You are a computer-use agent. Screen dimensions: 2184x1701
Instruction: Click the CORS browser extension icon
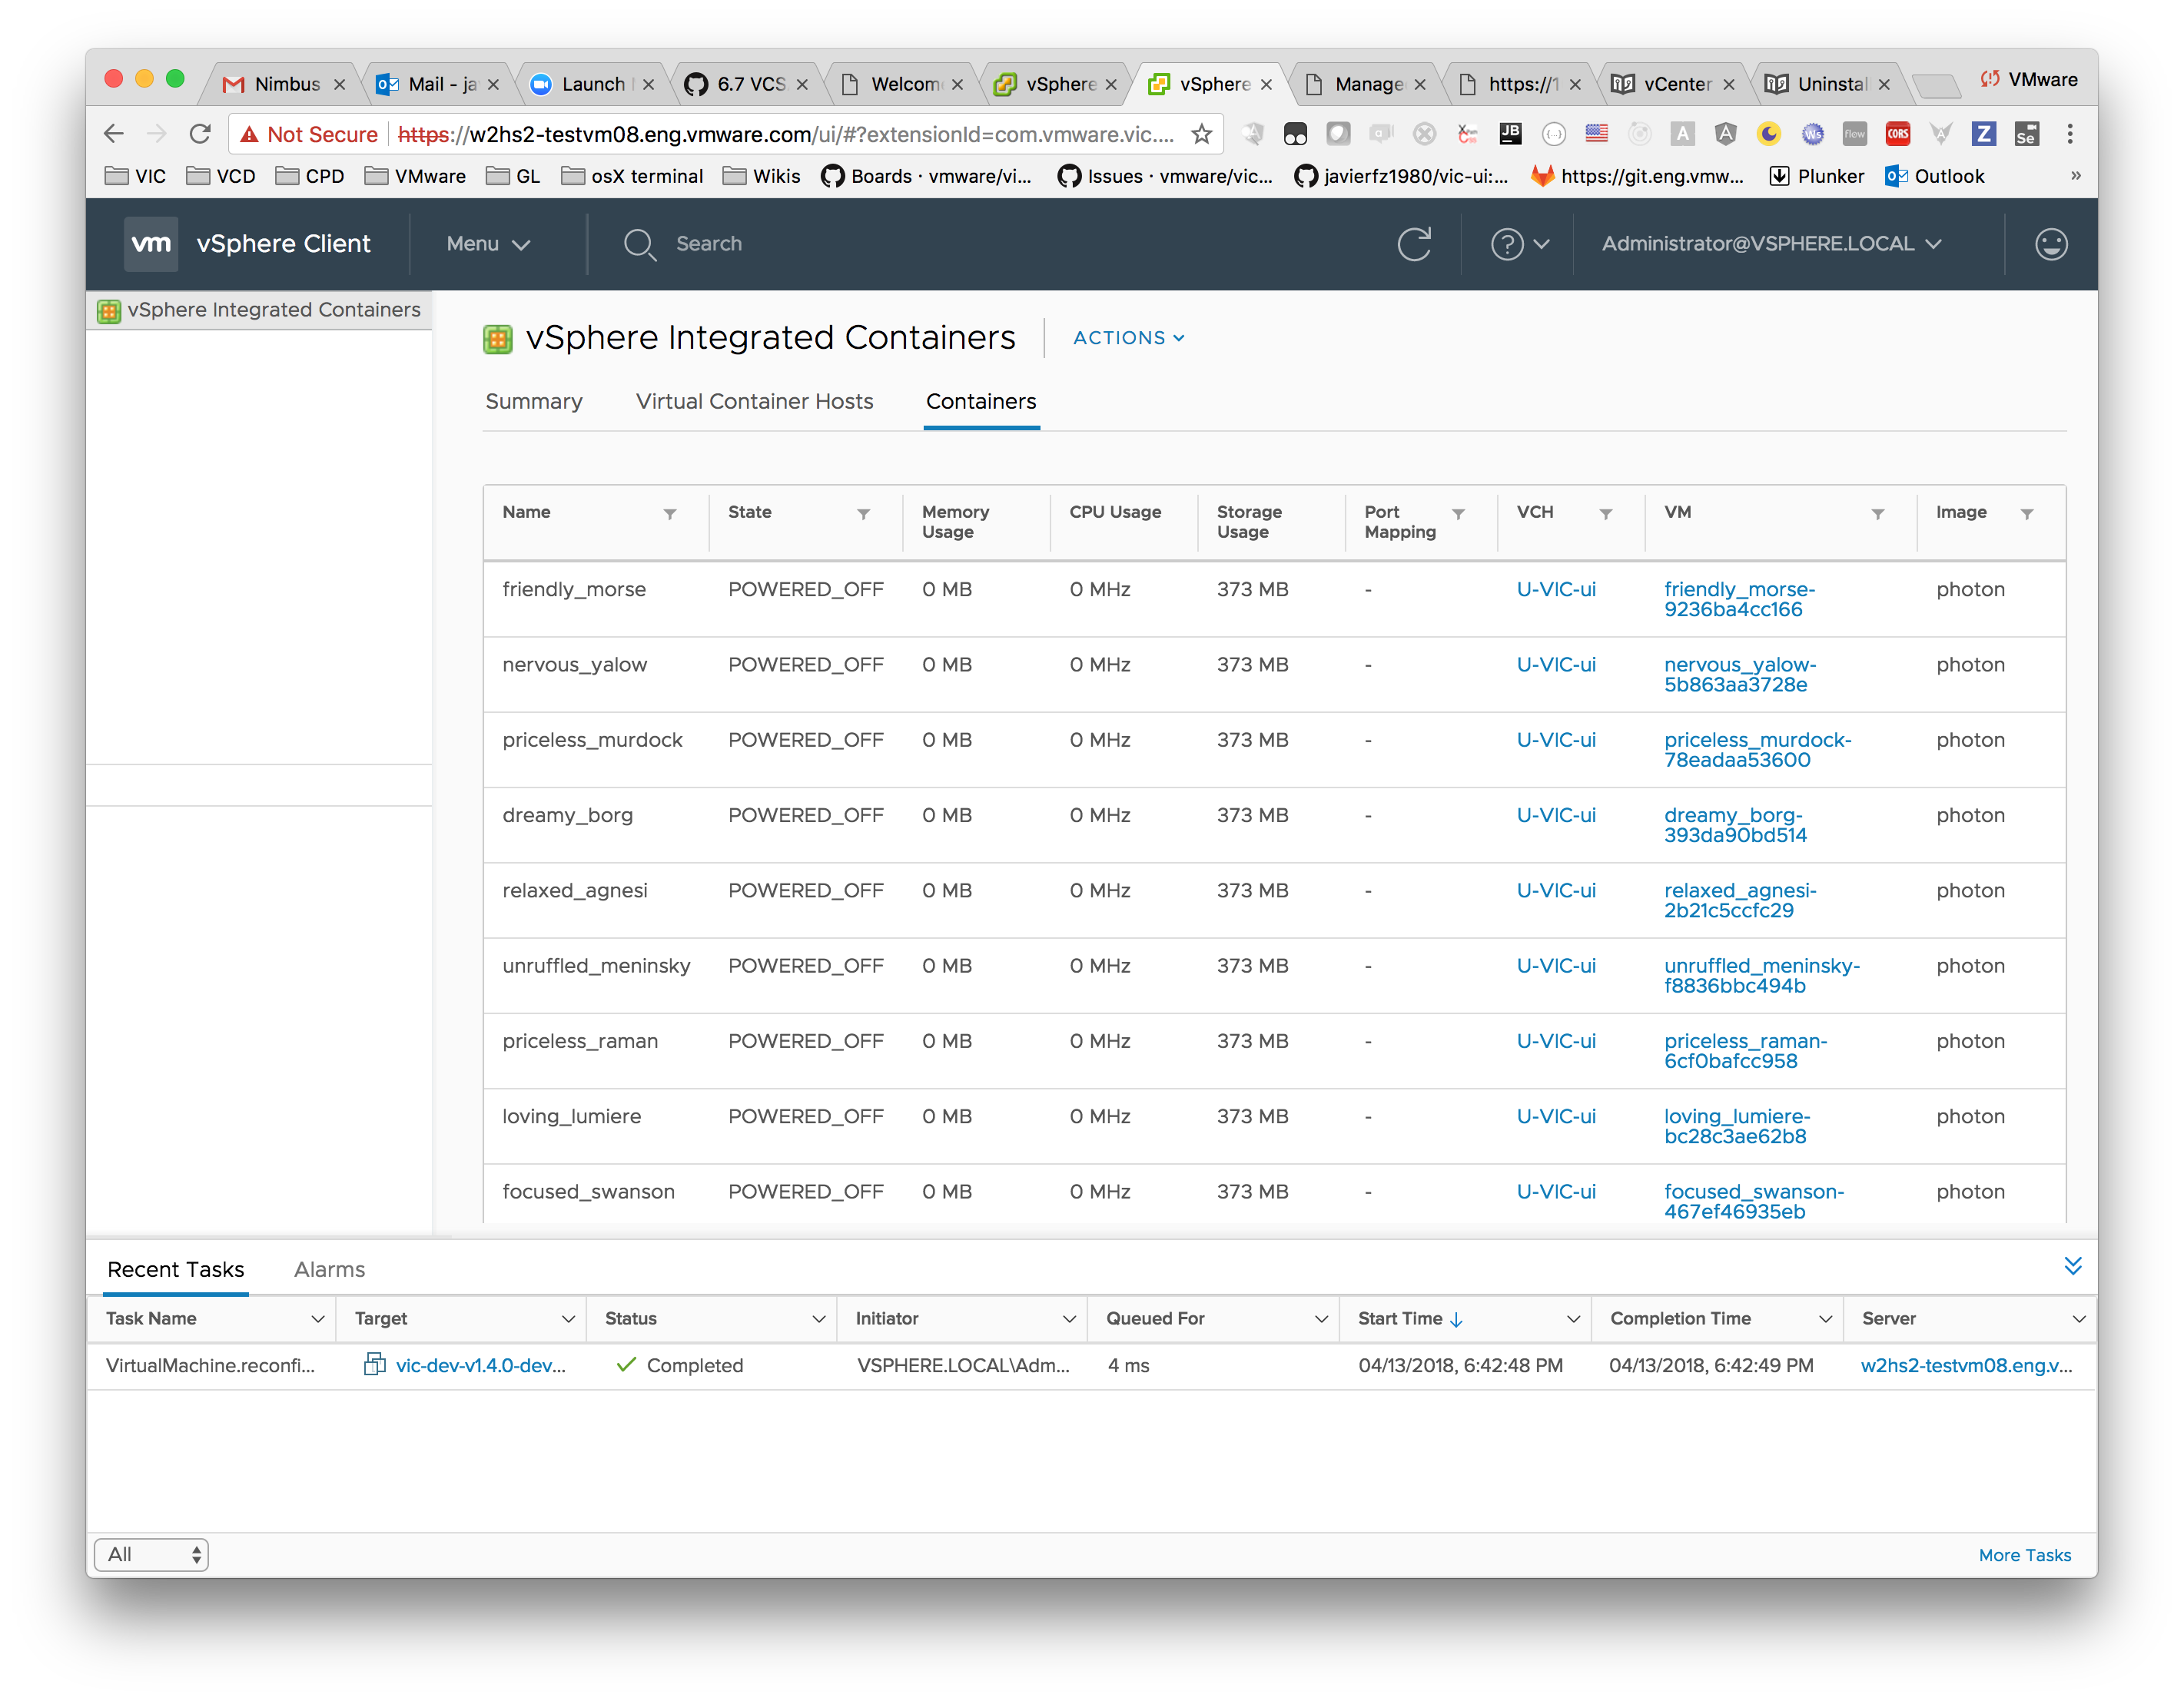(x=1897, y=133)
